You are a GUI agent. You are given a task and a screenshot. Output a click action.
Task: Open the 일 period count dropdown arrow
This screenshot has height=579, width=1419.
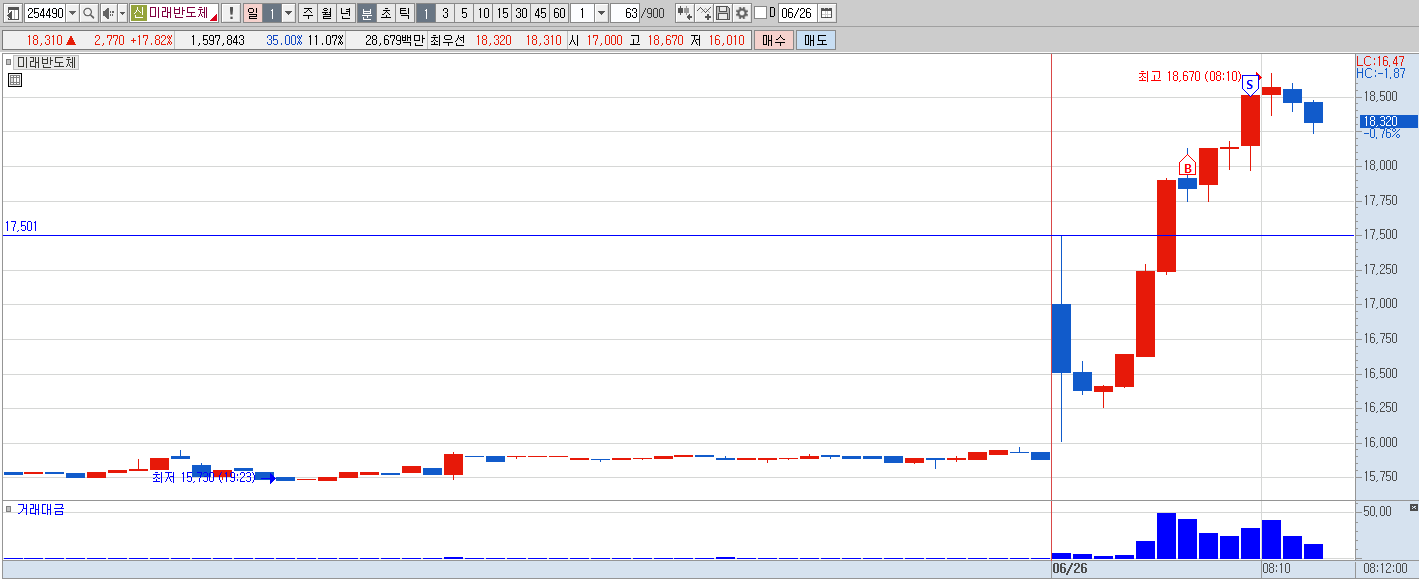(x=288, y=13)
